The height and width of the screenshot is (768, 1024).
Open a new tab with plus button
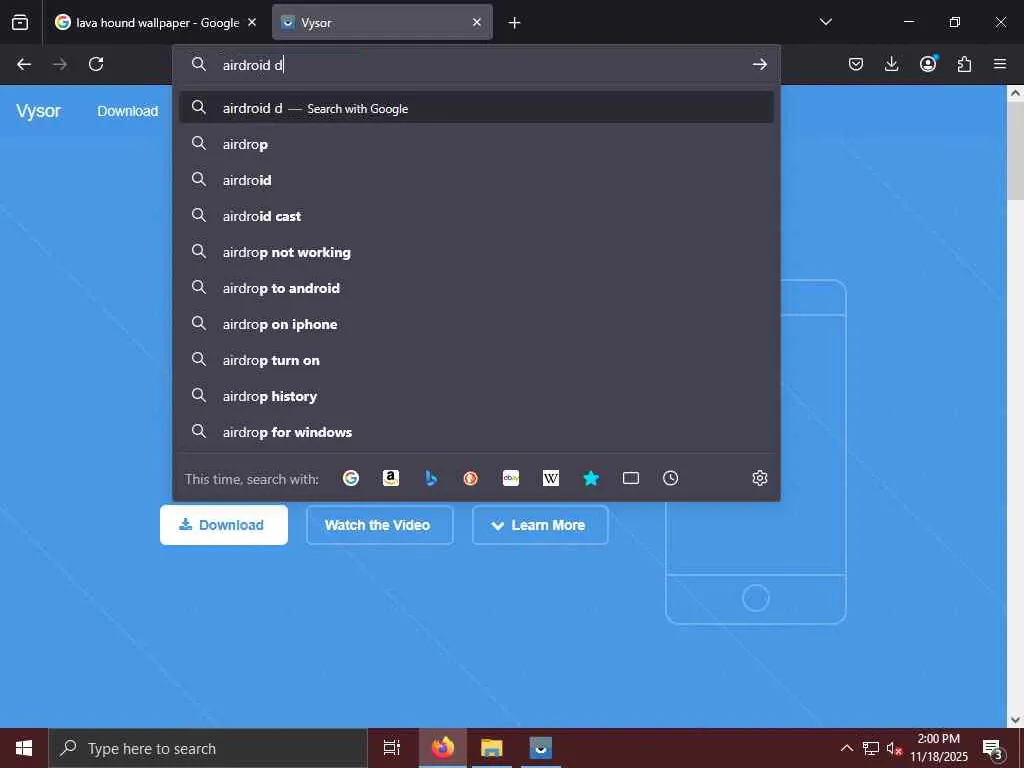515,23
